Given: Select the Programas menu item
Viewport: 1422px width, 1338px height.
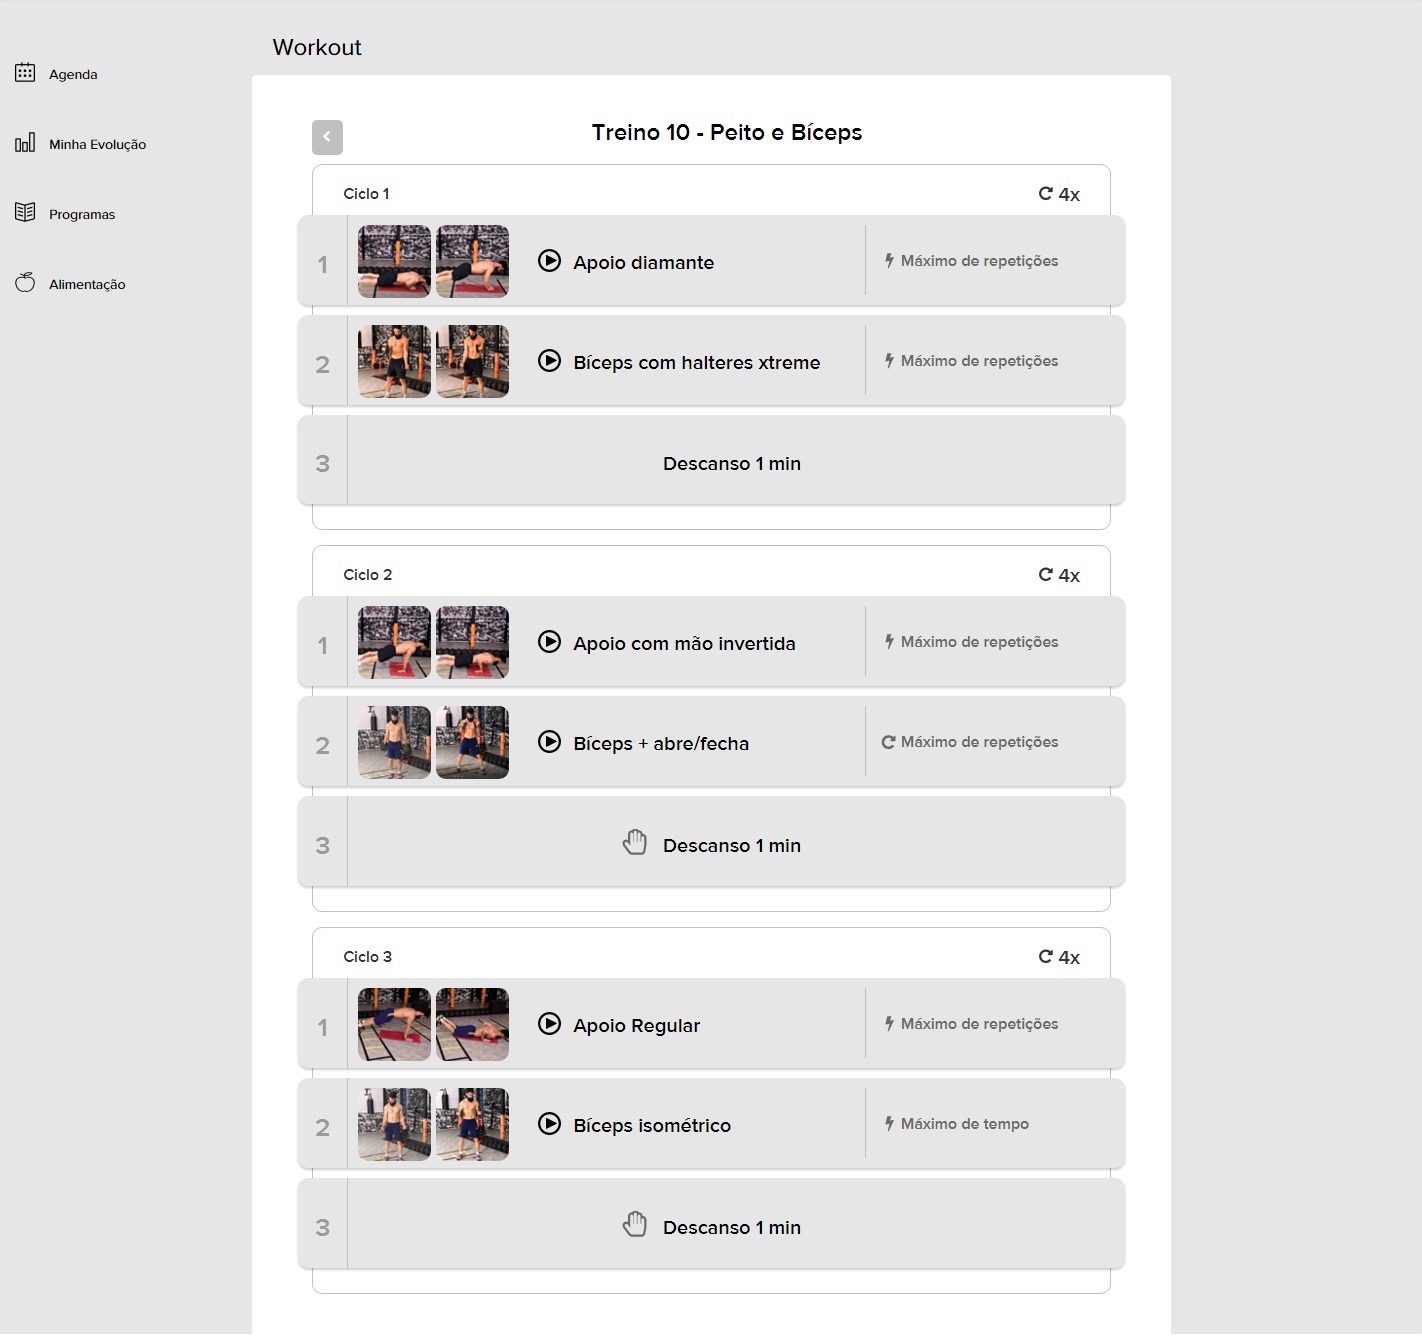Looking at the screenshot, I should (82, 214).
